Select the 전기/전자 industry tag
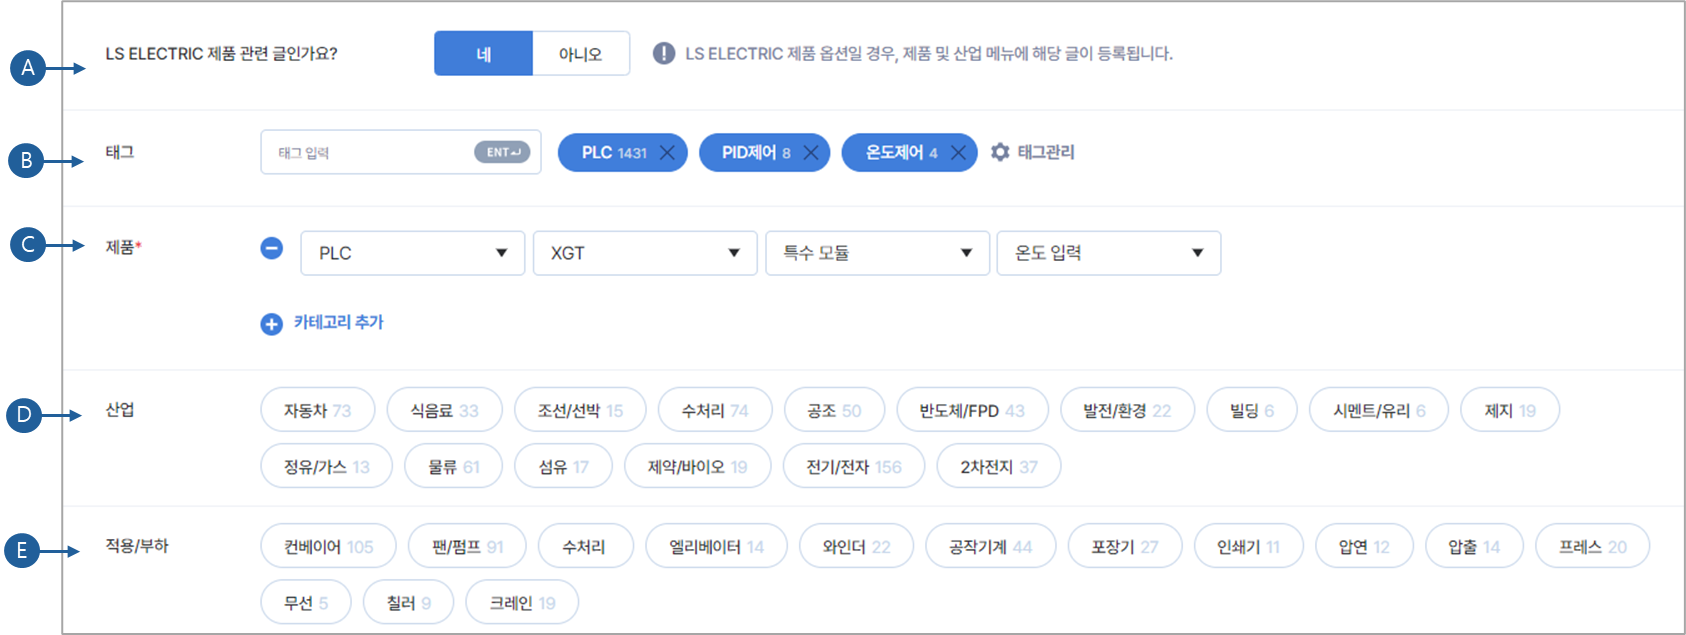 coord(853,465)
